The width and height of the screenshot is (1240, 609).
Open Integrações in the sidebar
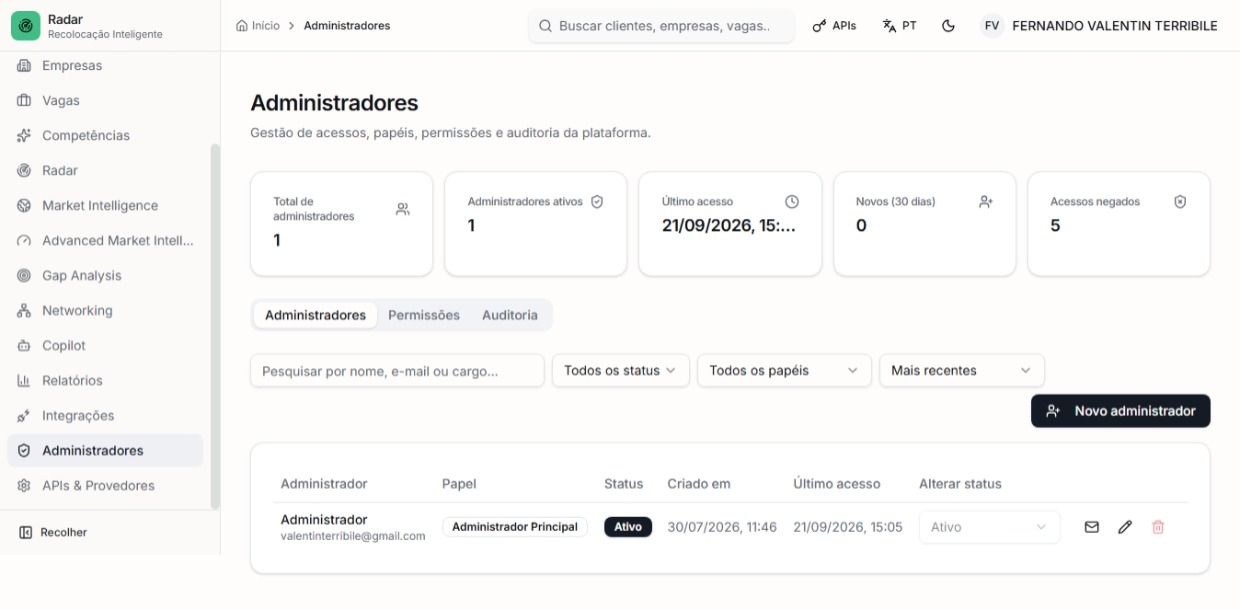point(105,416)
